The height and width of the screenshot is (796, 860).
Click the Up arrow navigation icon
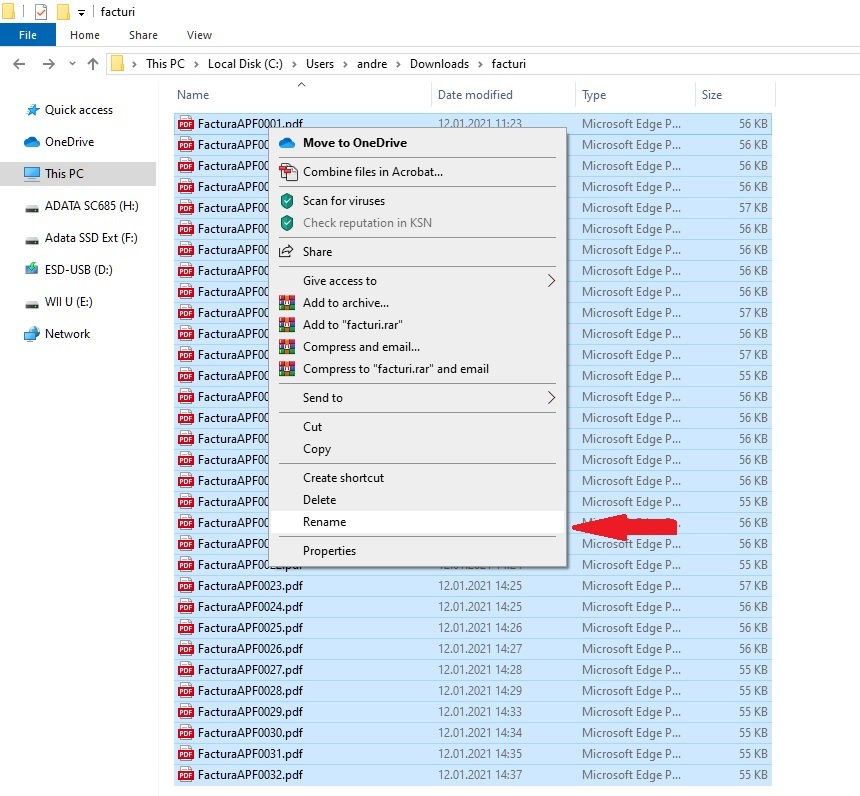tap(93, 64)
